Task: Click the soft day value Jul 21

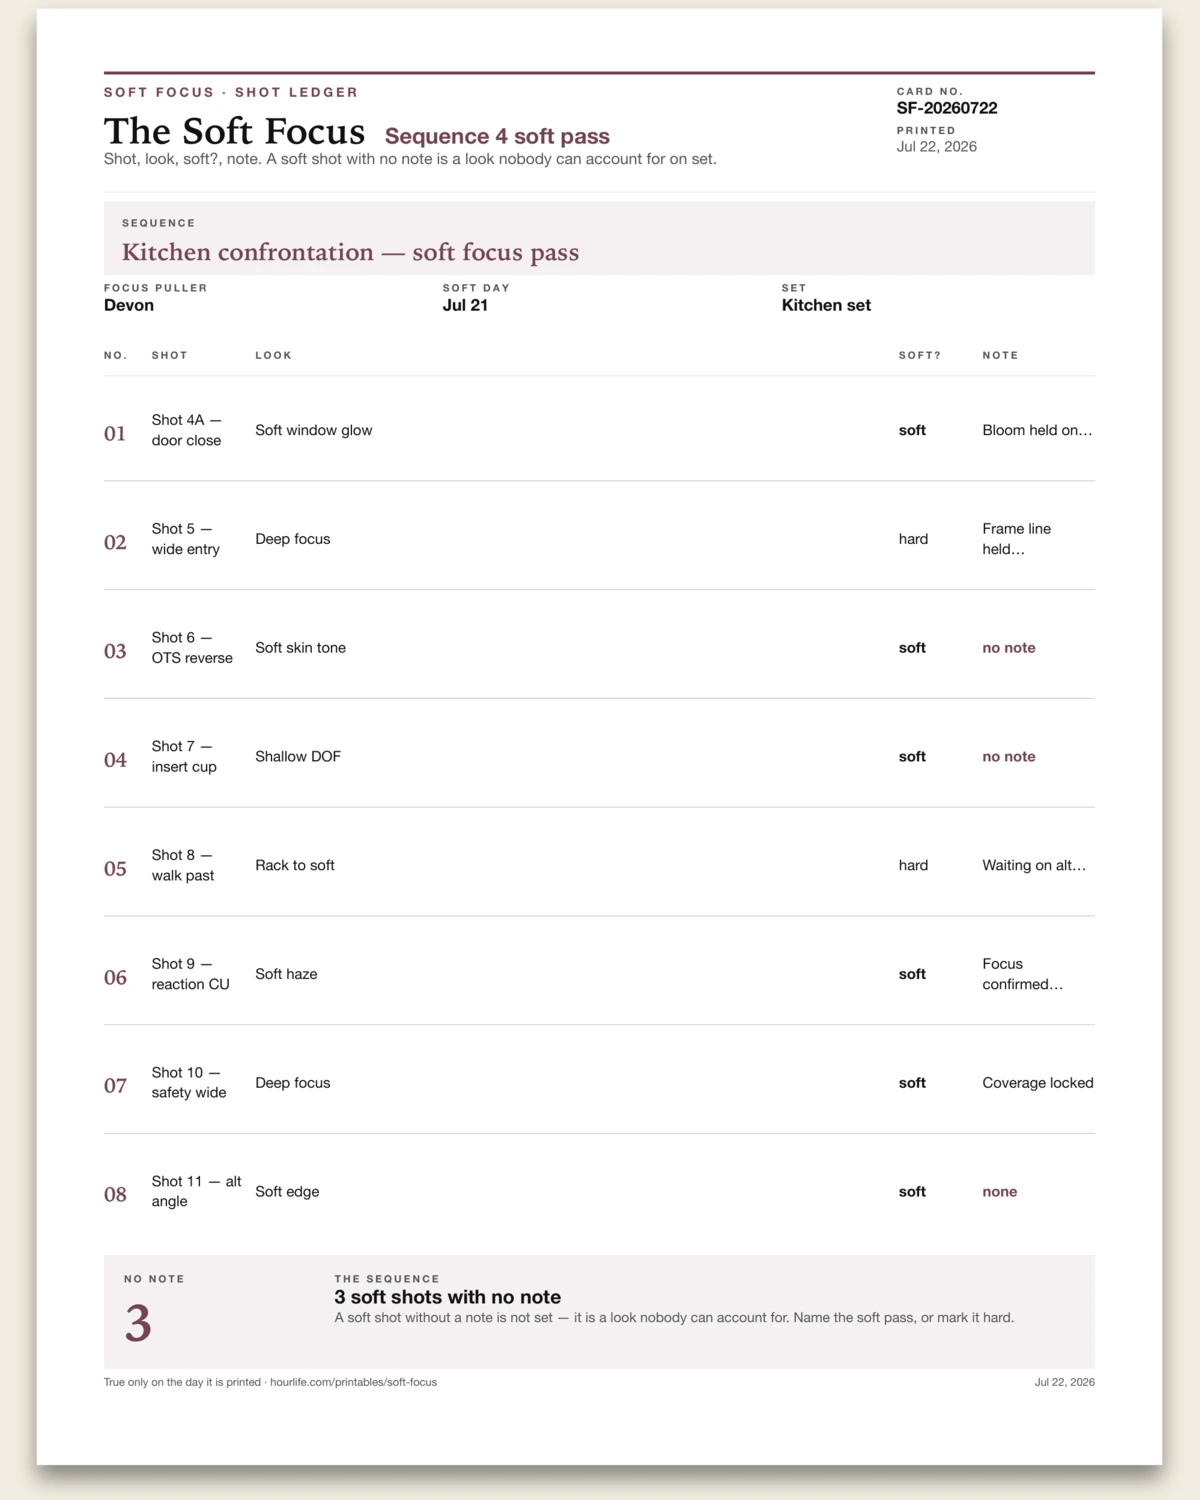Action: click(x=465, y=305)
